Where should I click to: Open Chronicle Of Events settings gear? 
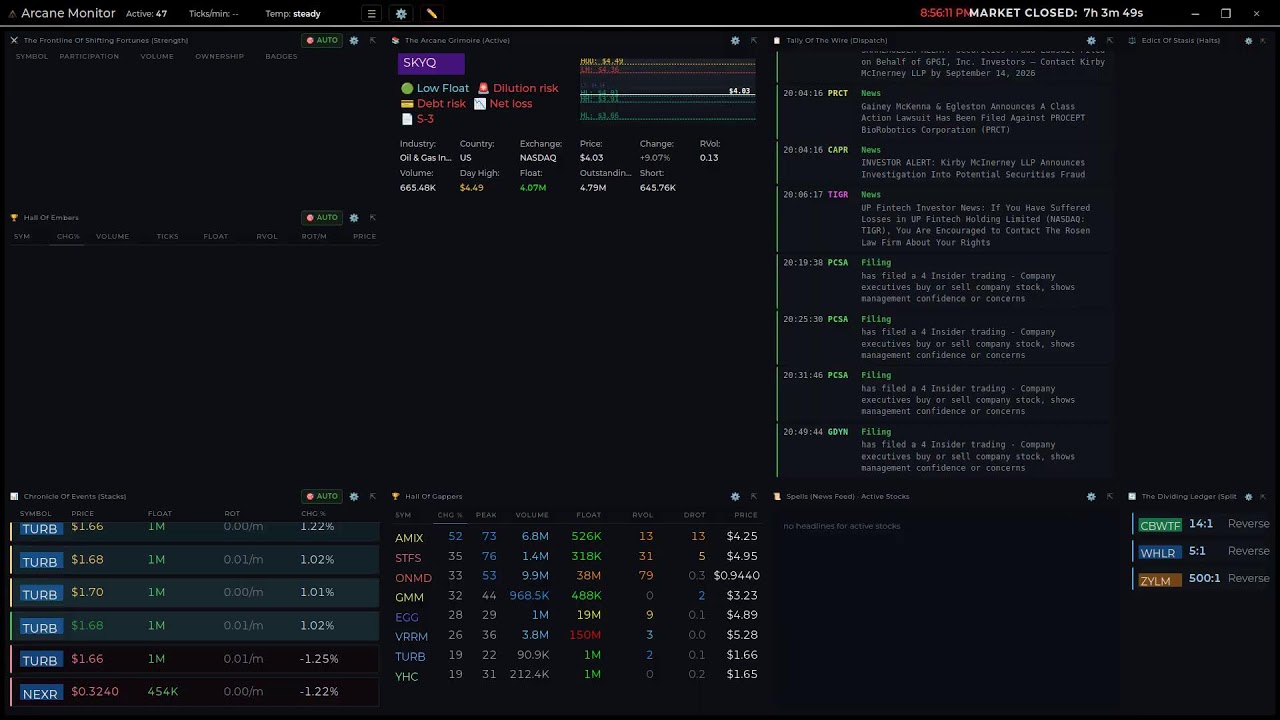[354, 496]
